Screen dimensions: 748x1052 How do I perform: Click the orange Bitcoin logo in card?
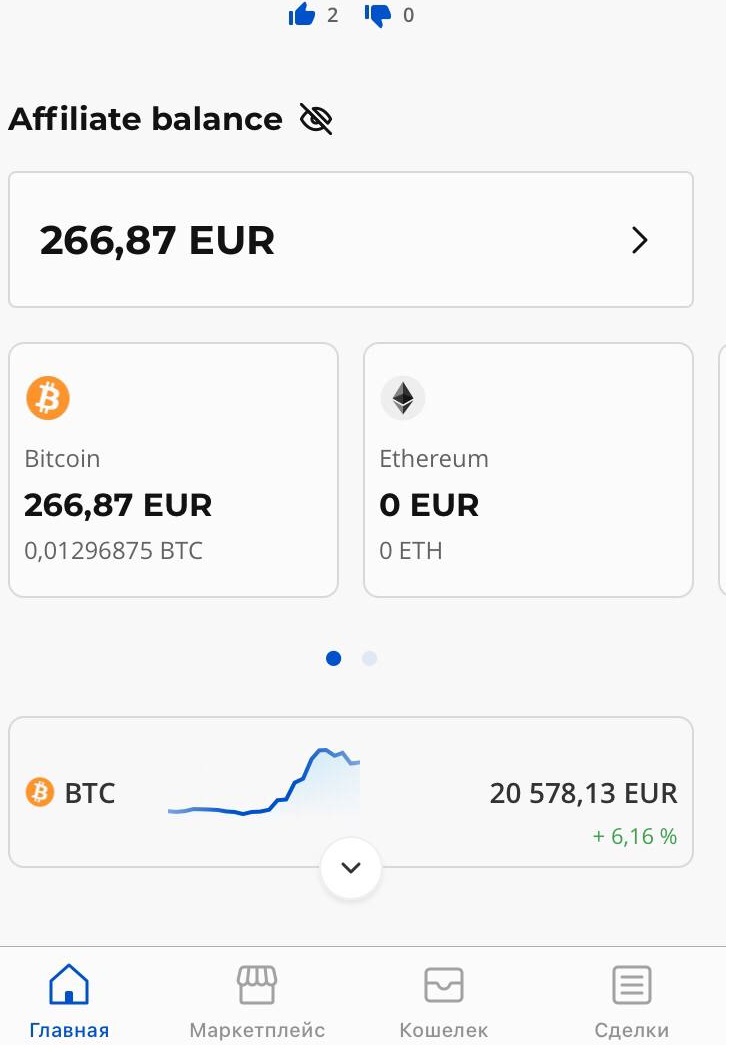pos(48,398)
